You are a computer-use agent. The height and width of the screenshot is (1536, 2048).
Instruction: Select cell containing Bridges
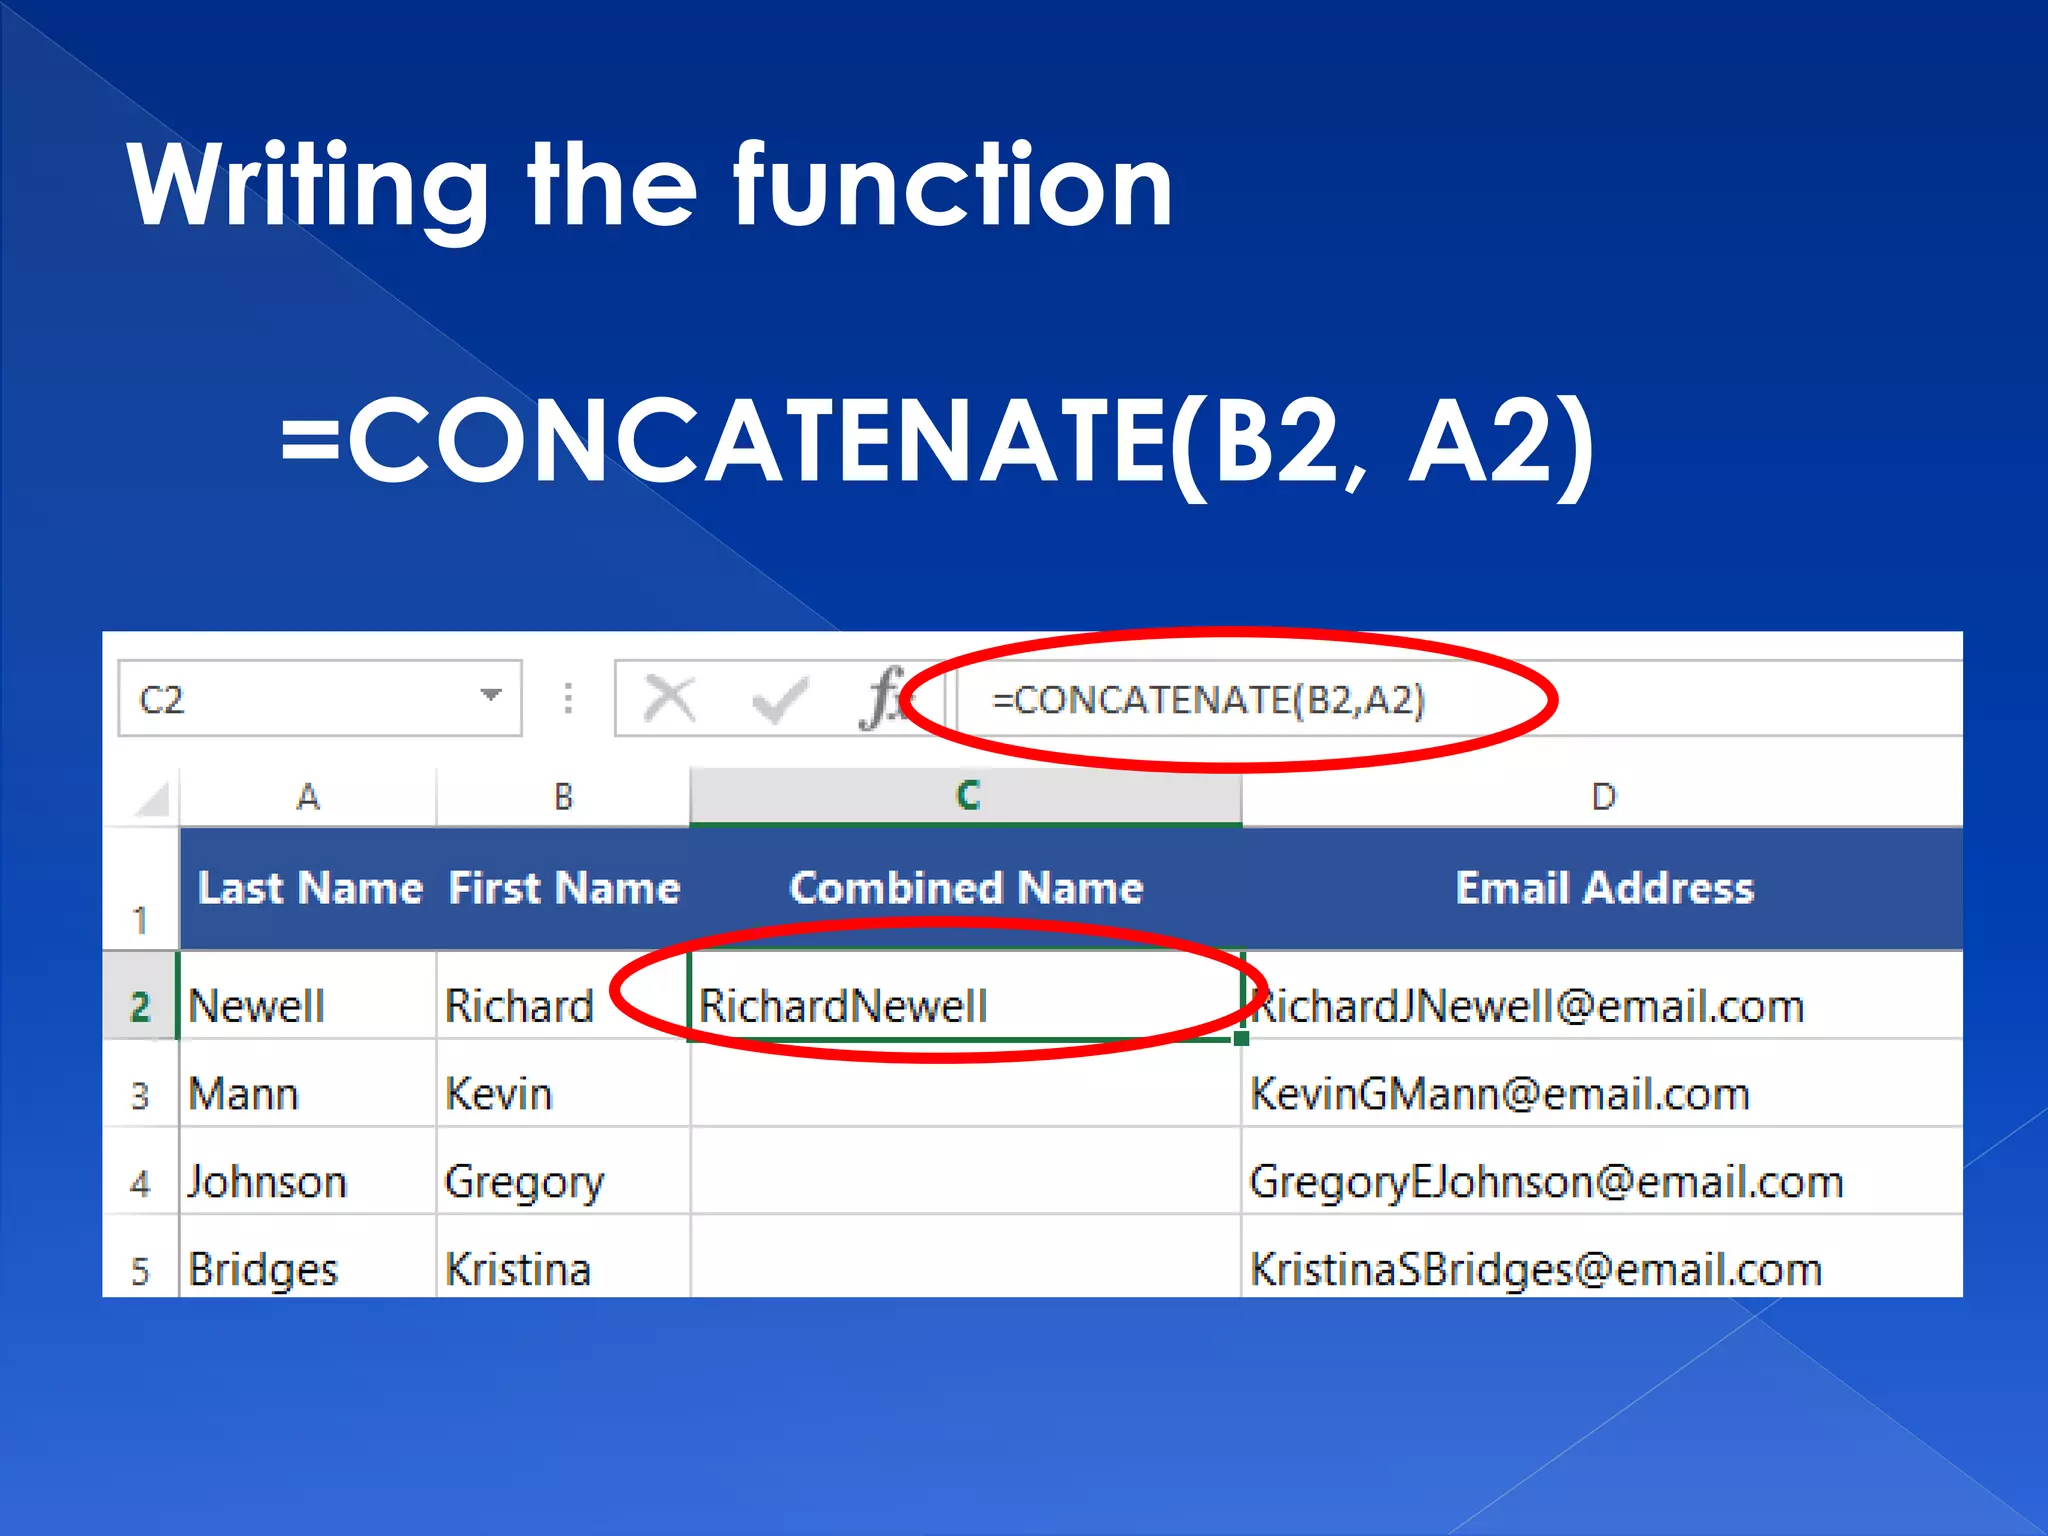[x=308, y=1257]
